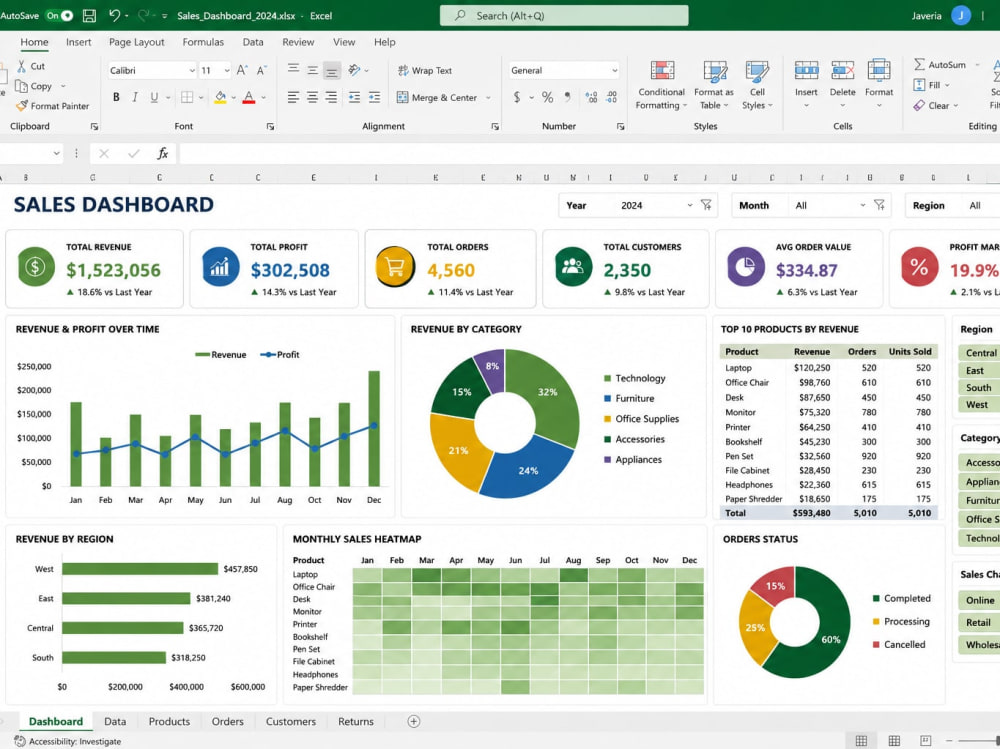Click the formula bar Cancel X icon
This screenshot has height=749, width=1000.
pyautogui.click(x=104, y=153)
